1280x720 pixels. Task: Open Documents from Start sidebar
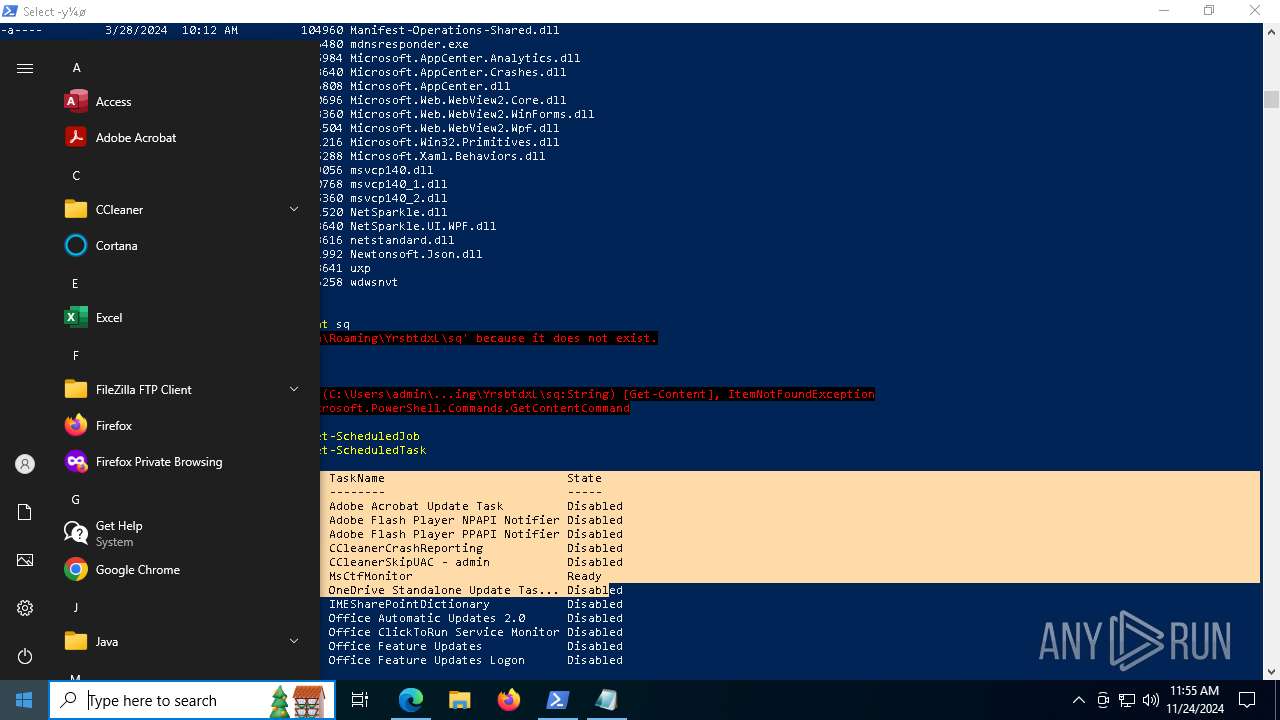(x=25, y=512)
